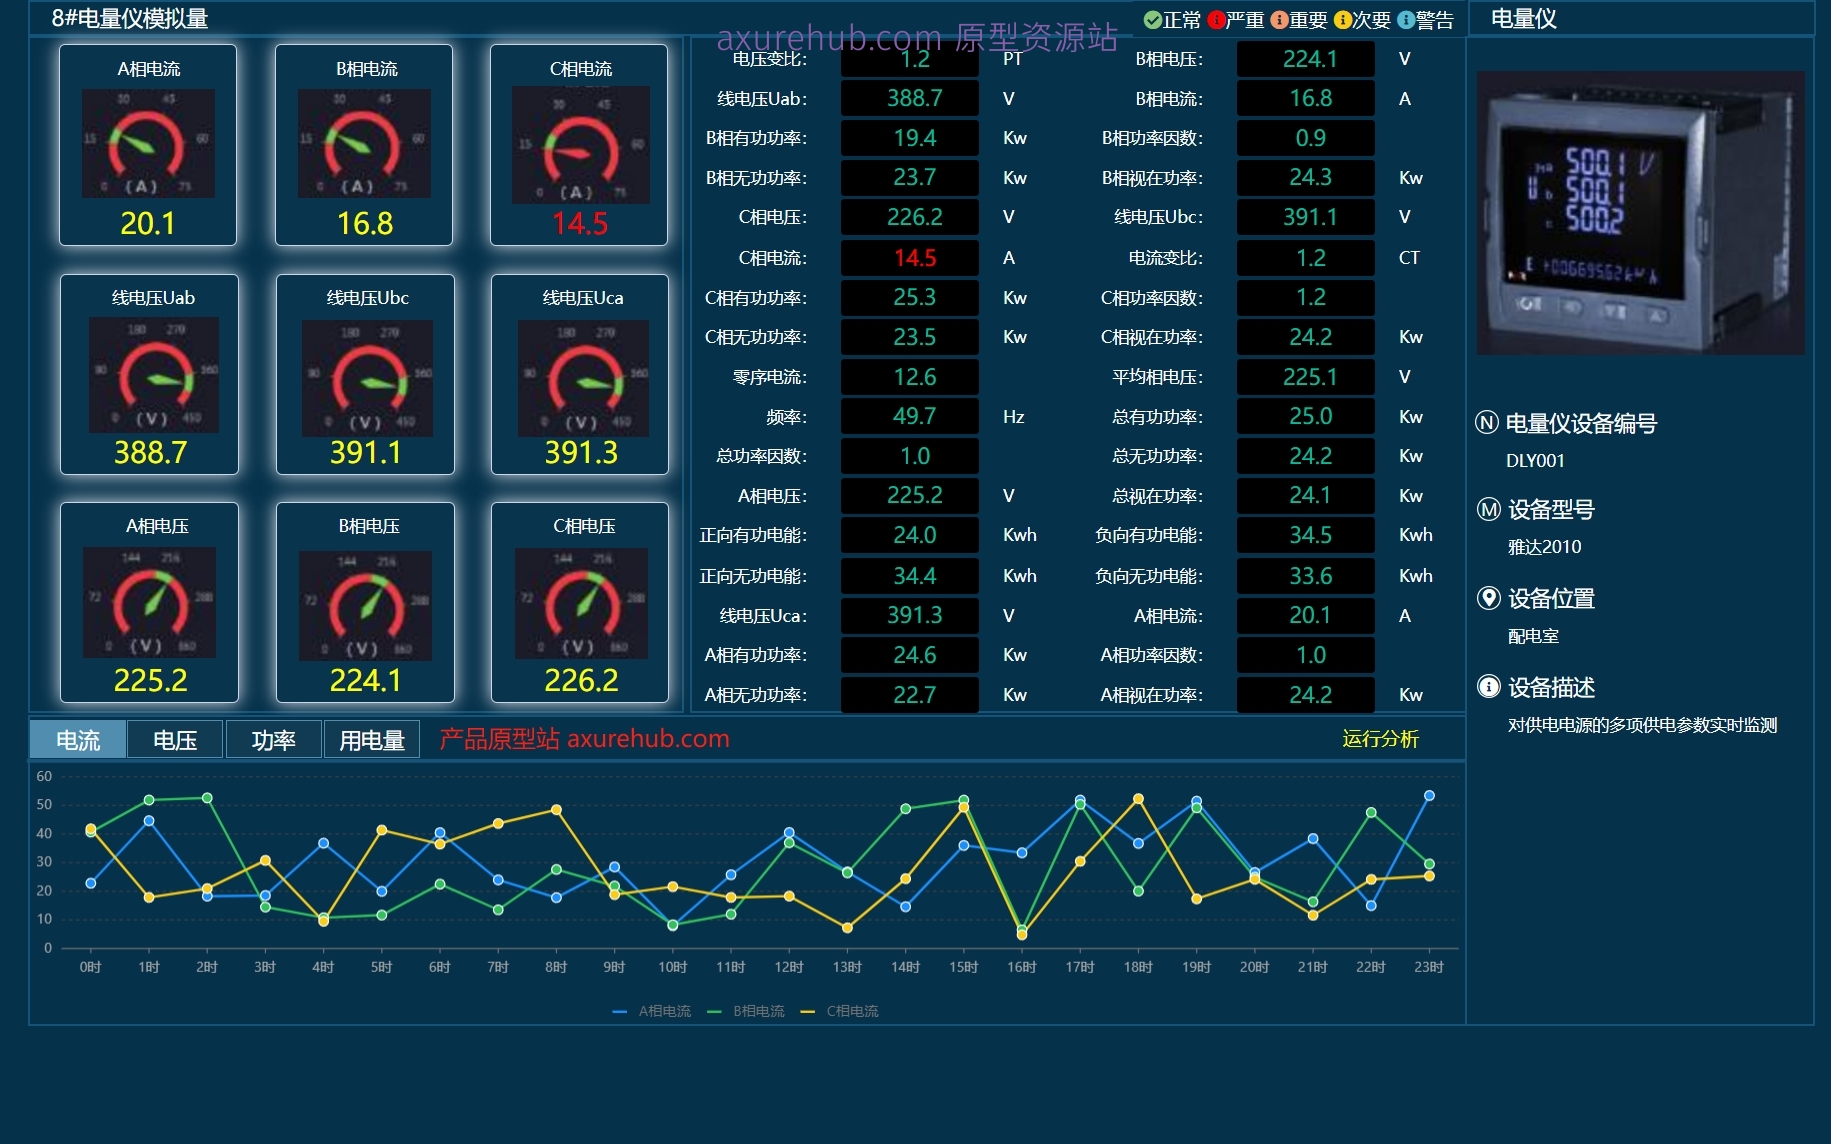The image size is (1831, 1144).
Task: Click the N icon beside 电量仪设备编号
Action: click(1487, 423)
